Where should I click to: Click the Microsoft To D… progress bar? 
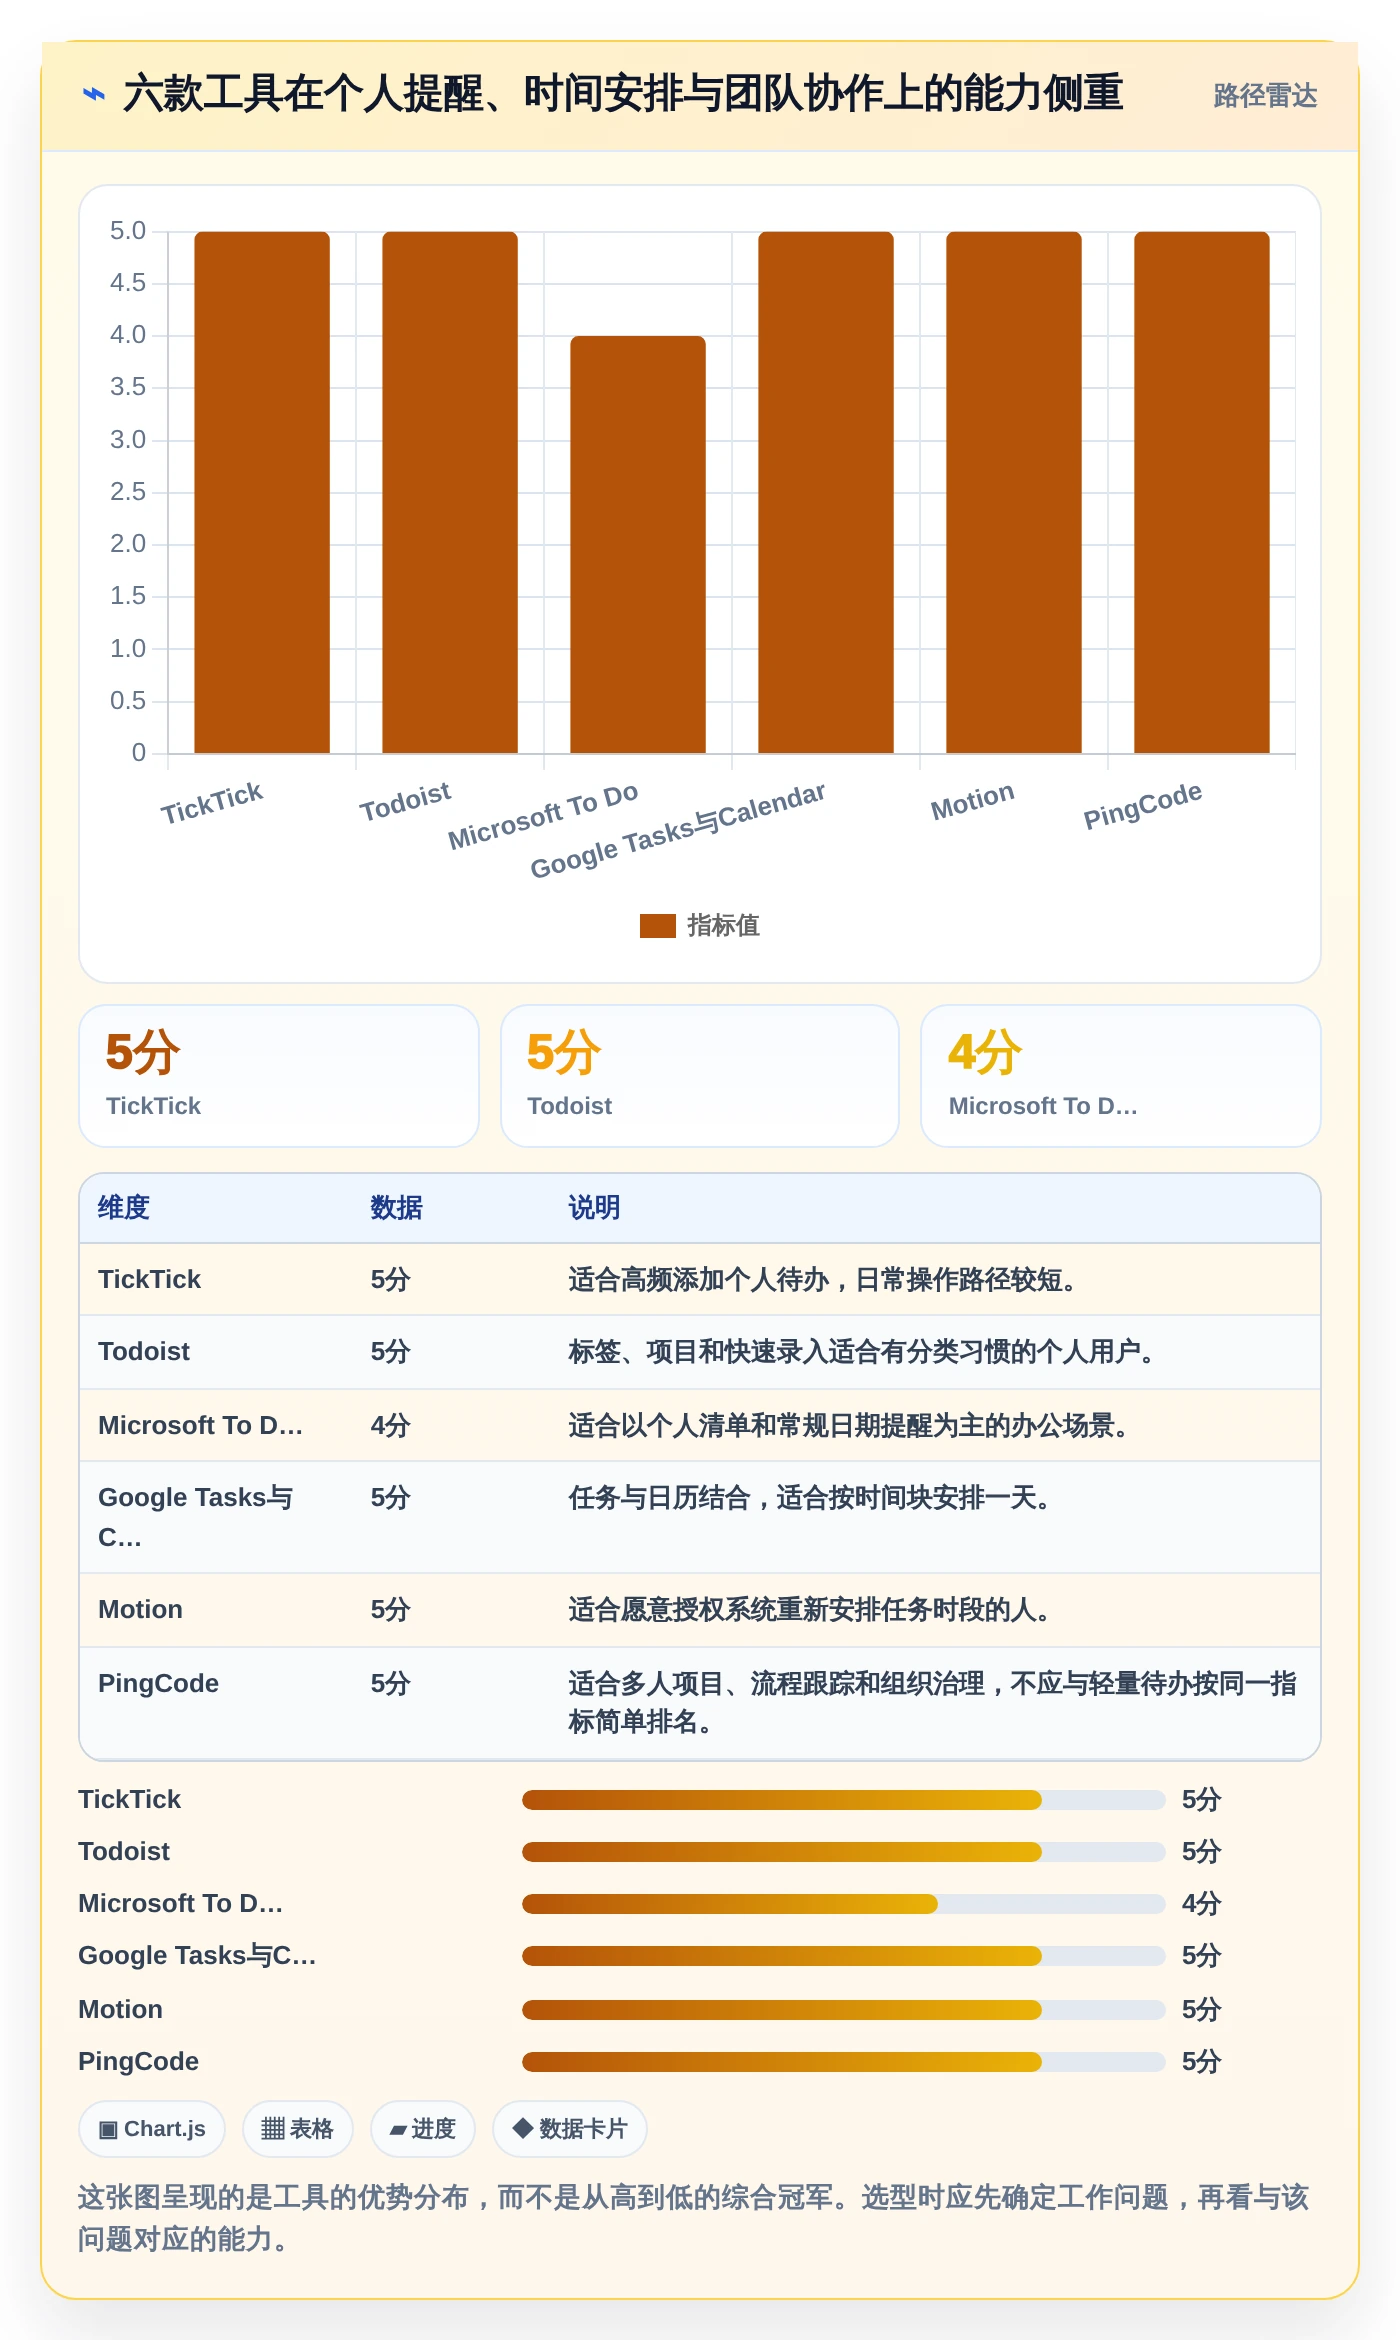843,1904
